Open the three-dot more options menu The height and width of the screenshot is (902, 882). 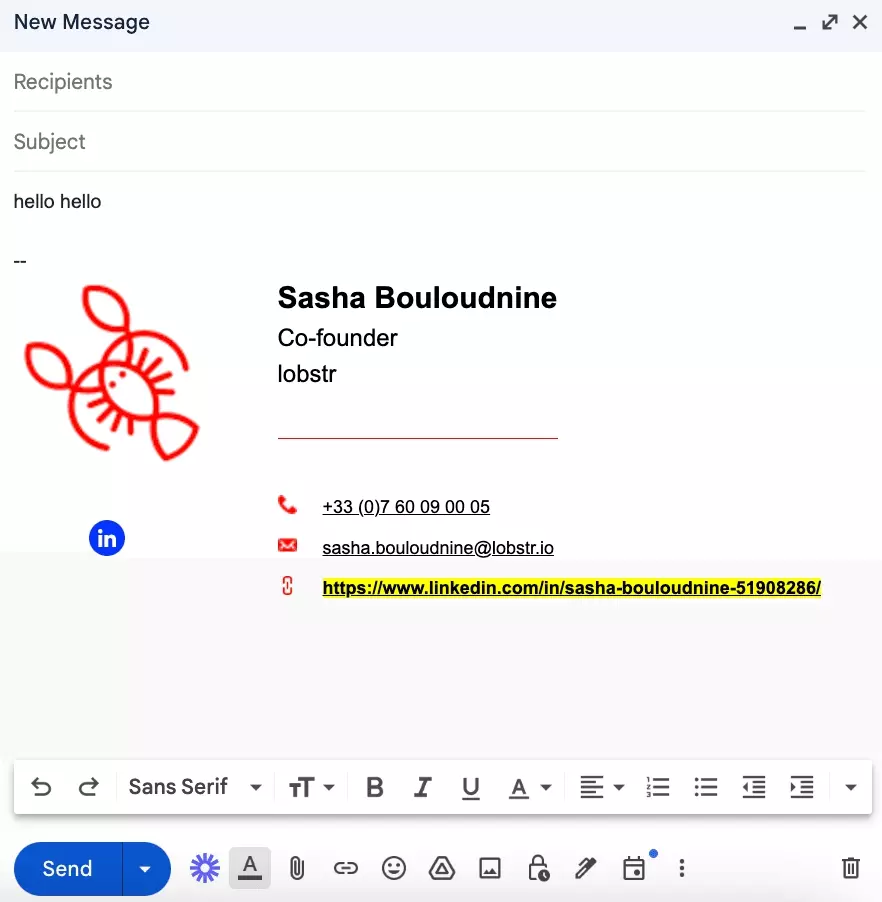pyautogui.click(x=682, y=868)
